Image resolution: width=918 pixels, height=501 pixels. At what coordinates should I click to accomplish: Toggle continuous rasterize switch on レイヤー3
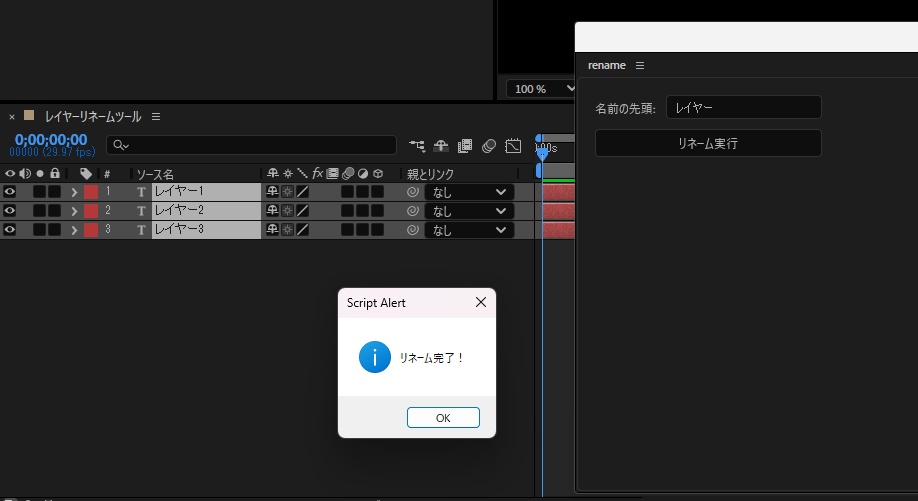click(287, 229)
